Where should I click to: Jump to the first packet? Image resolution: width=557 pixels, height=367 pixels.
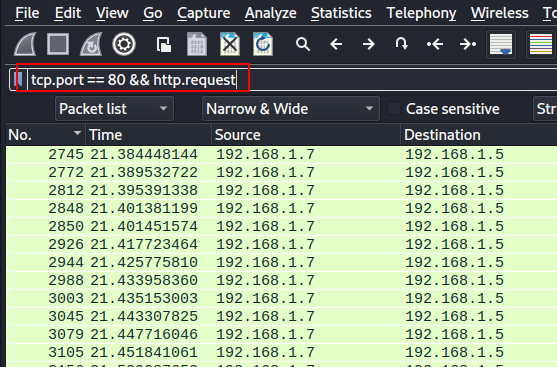pyautogui.click(x=435, y=44)
